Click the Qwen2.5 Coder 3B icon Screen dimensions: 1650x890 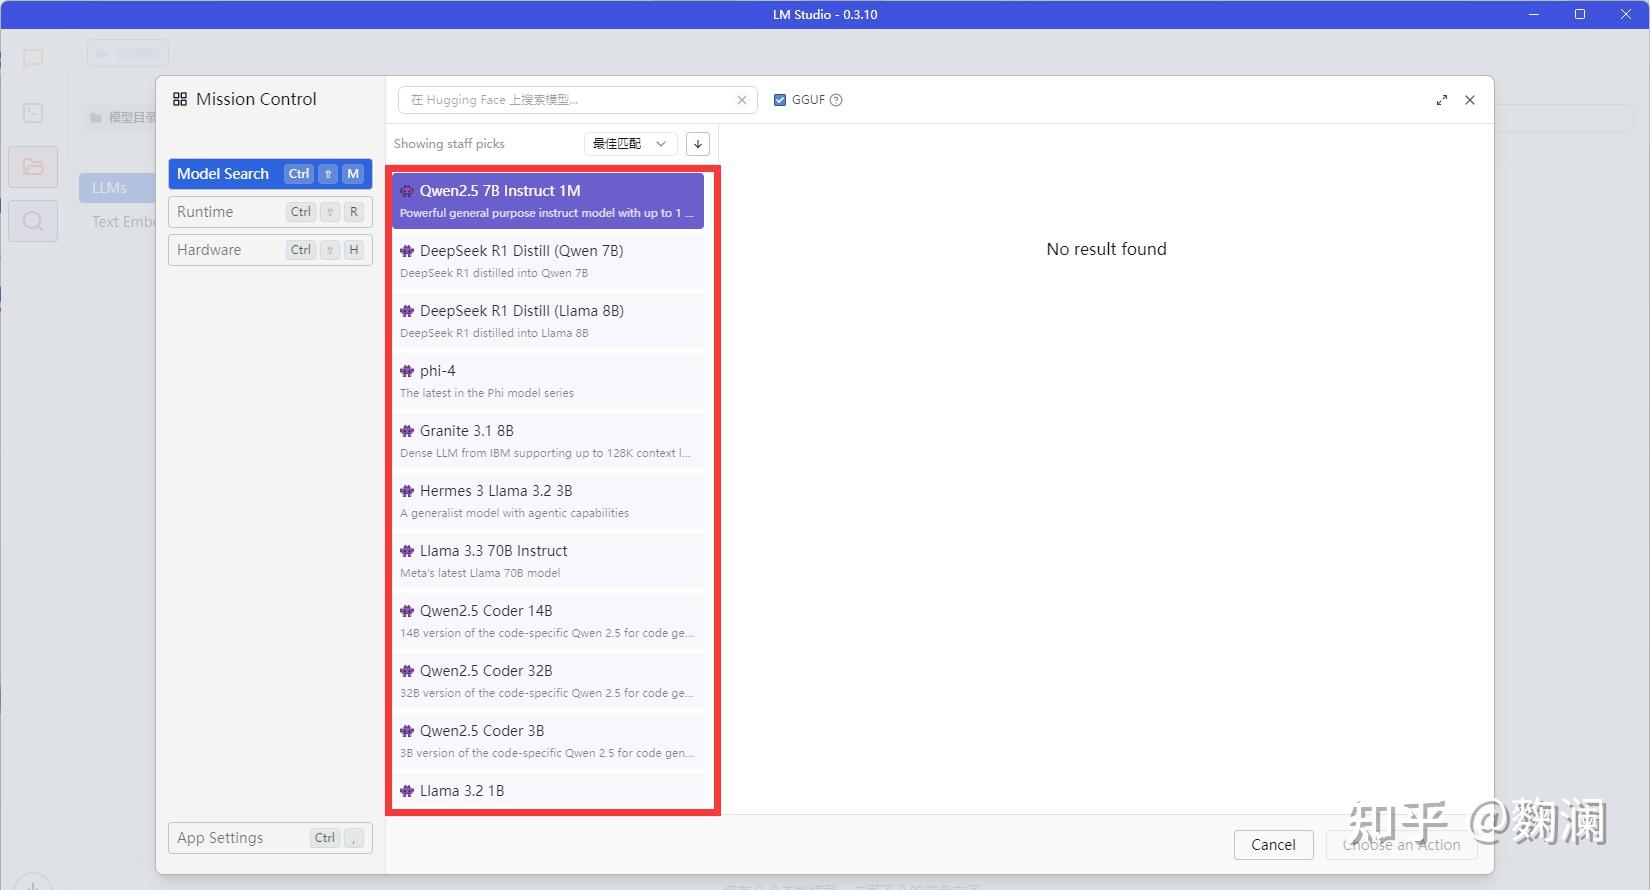(407, 731)
